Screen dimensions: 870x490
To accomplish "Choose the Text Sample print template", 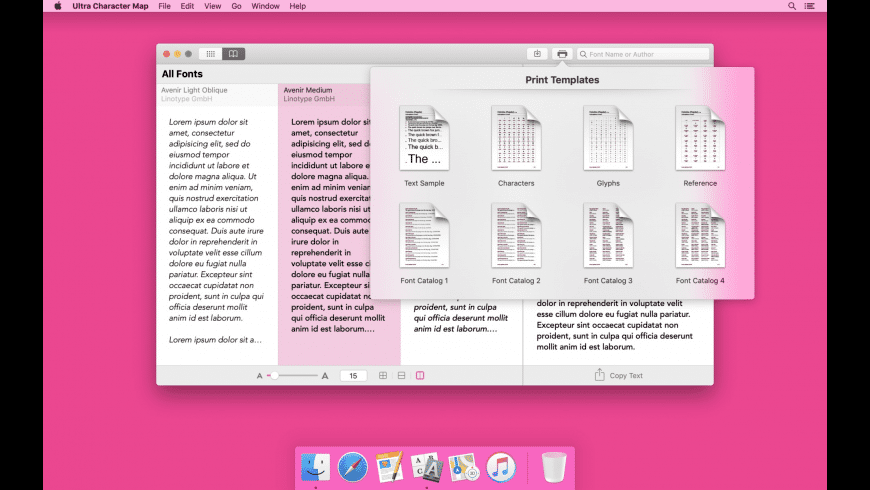I will point(424,146).
